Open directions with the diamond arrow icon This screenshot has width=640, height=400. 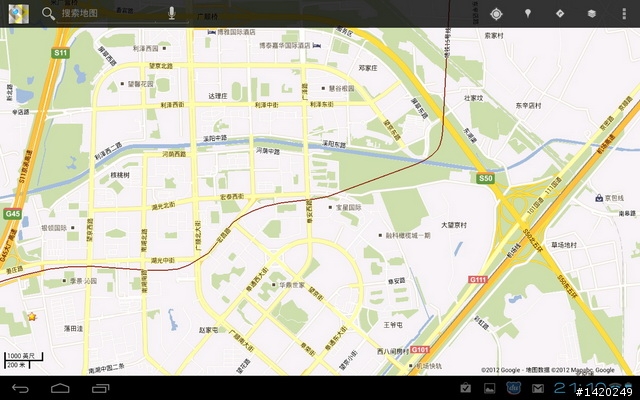coord(560,13)
